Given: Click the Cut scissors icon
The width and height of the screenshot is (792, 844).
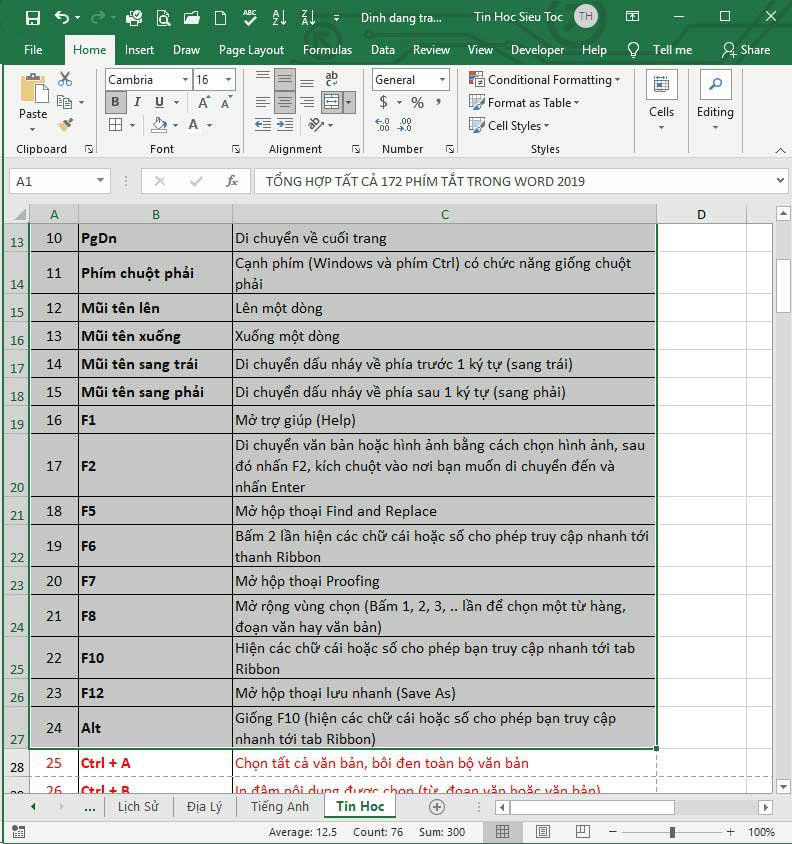Looking at the screenshot, I should coord(65,79).
